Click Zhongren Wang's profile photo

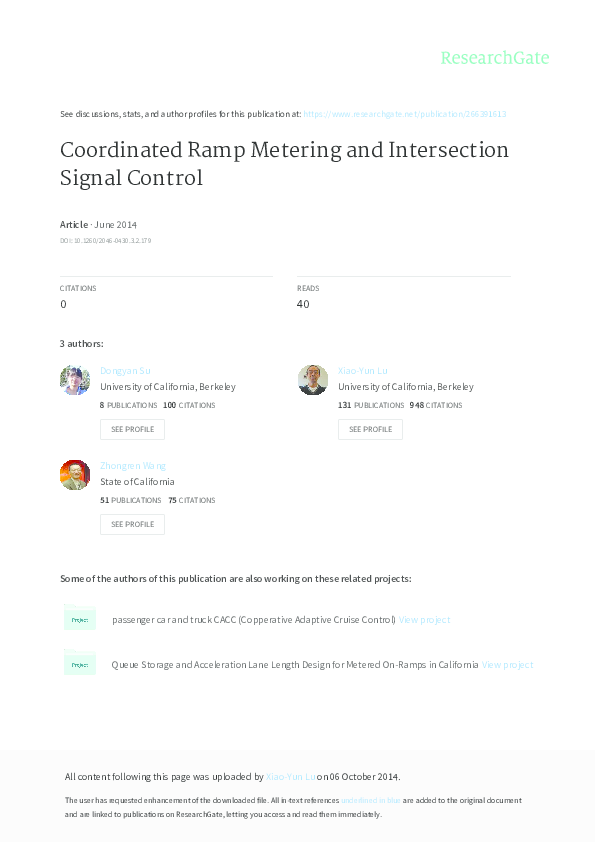[x=75, y=475]
